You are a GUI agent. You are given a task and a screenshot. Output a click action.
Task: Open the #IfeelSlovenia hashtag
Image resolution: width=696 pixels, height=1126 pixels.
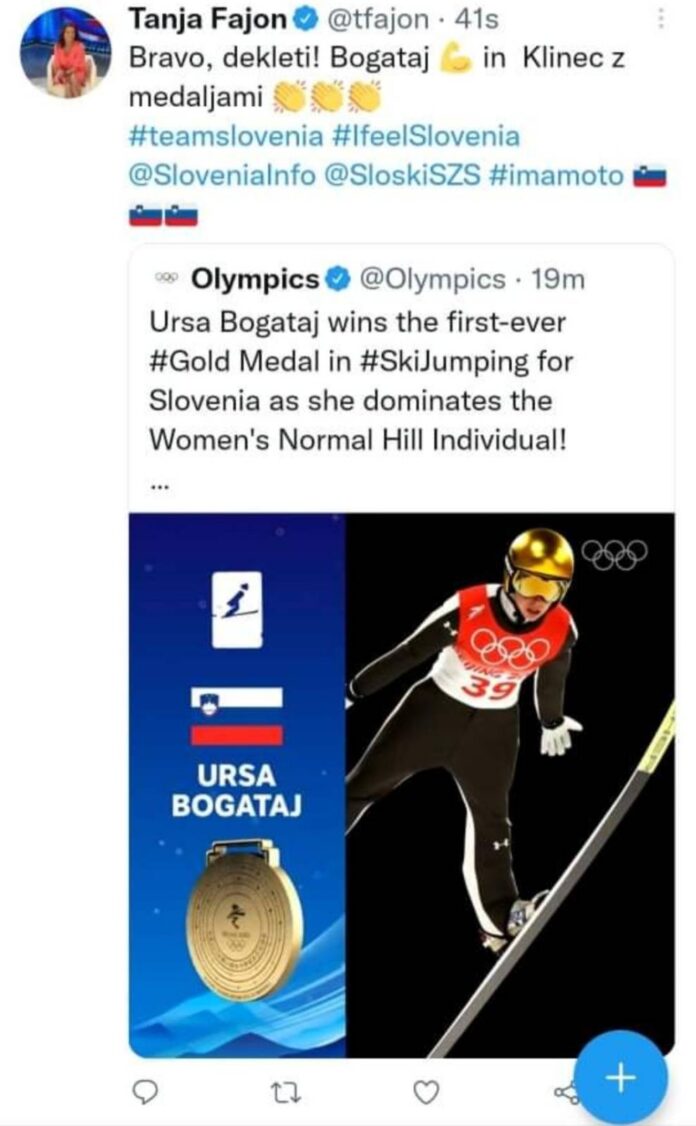click(426, 136)
